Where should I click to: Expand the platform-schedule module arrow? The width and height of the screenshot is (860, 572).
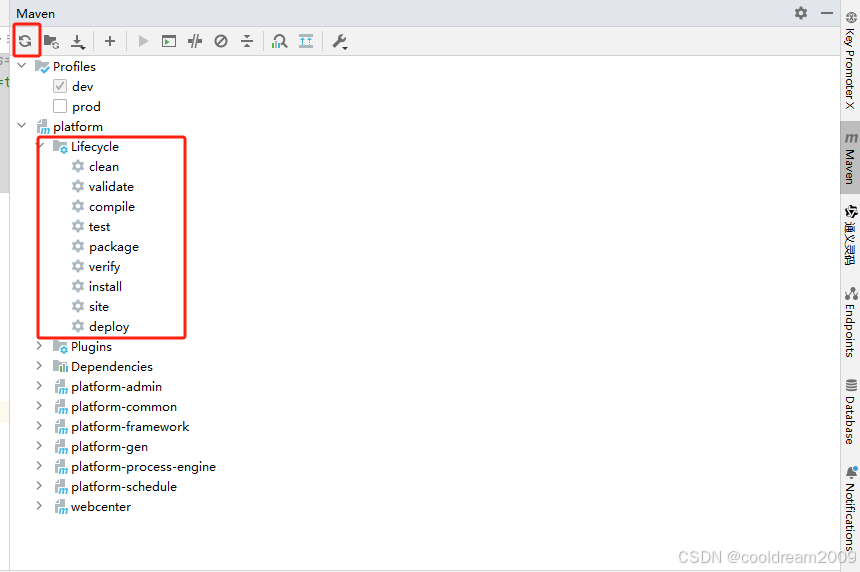tap(39, 486)
